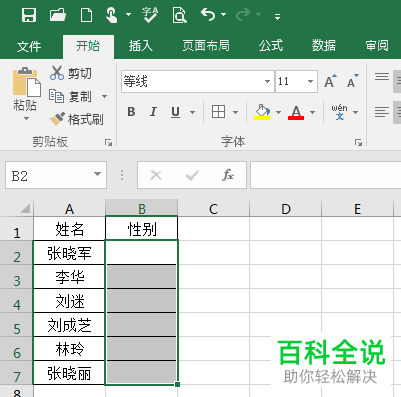Image resolution: width=401 pixels, height=397 pixels.
Task: Click 格式刷 format painter button
Action: pos(76,119)
